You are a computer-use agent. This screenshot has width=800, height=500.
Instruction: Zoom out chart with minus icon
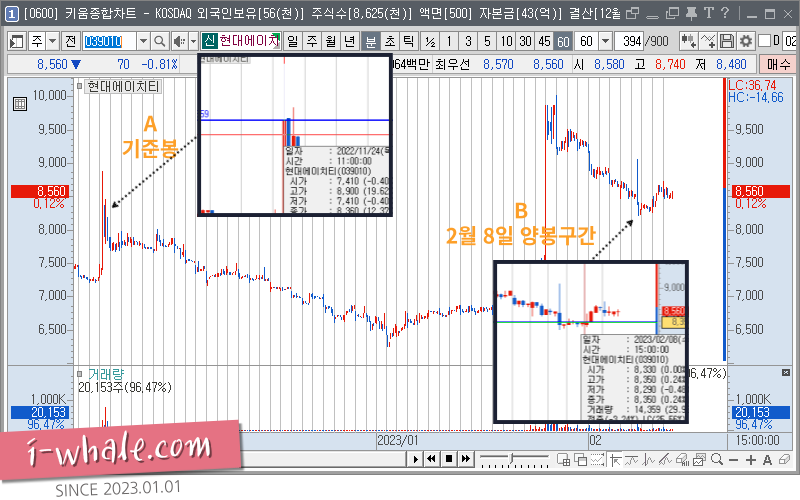point(734,460)
